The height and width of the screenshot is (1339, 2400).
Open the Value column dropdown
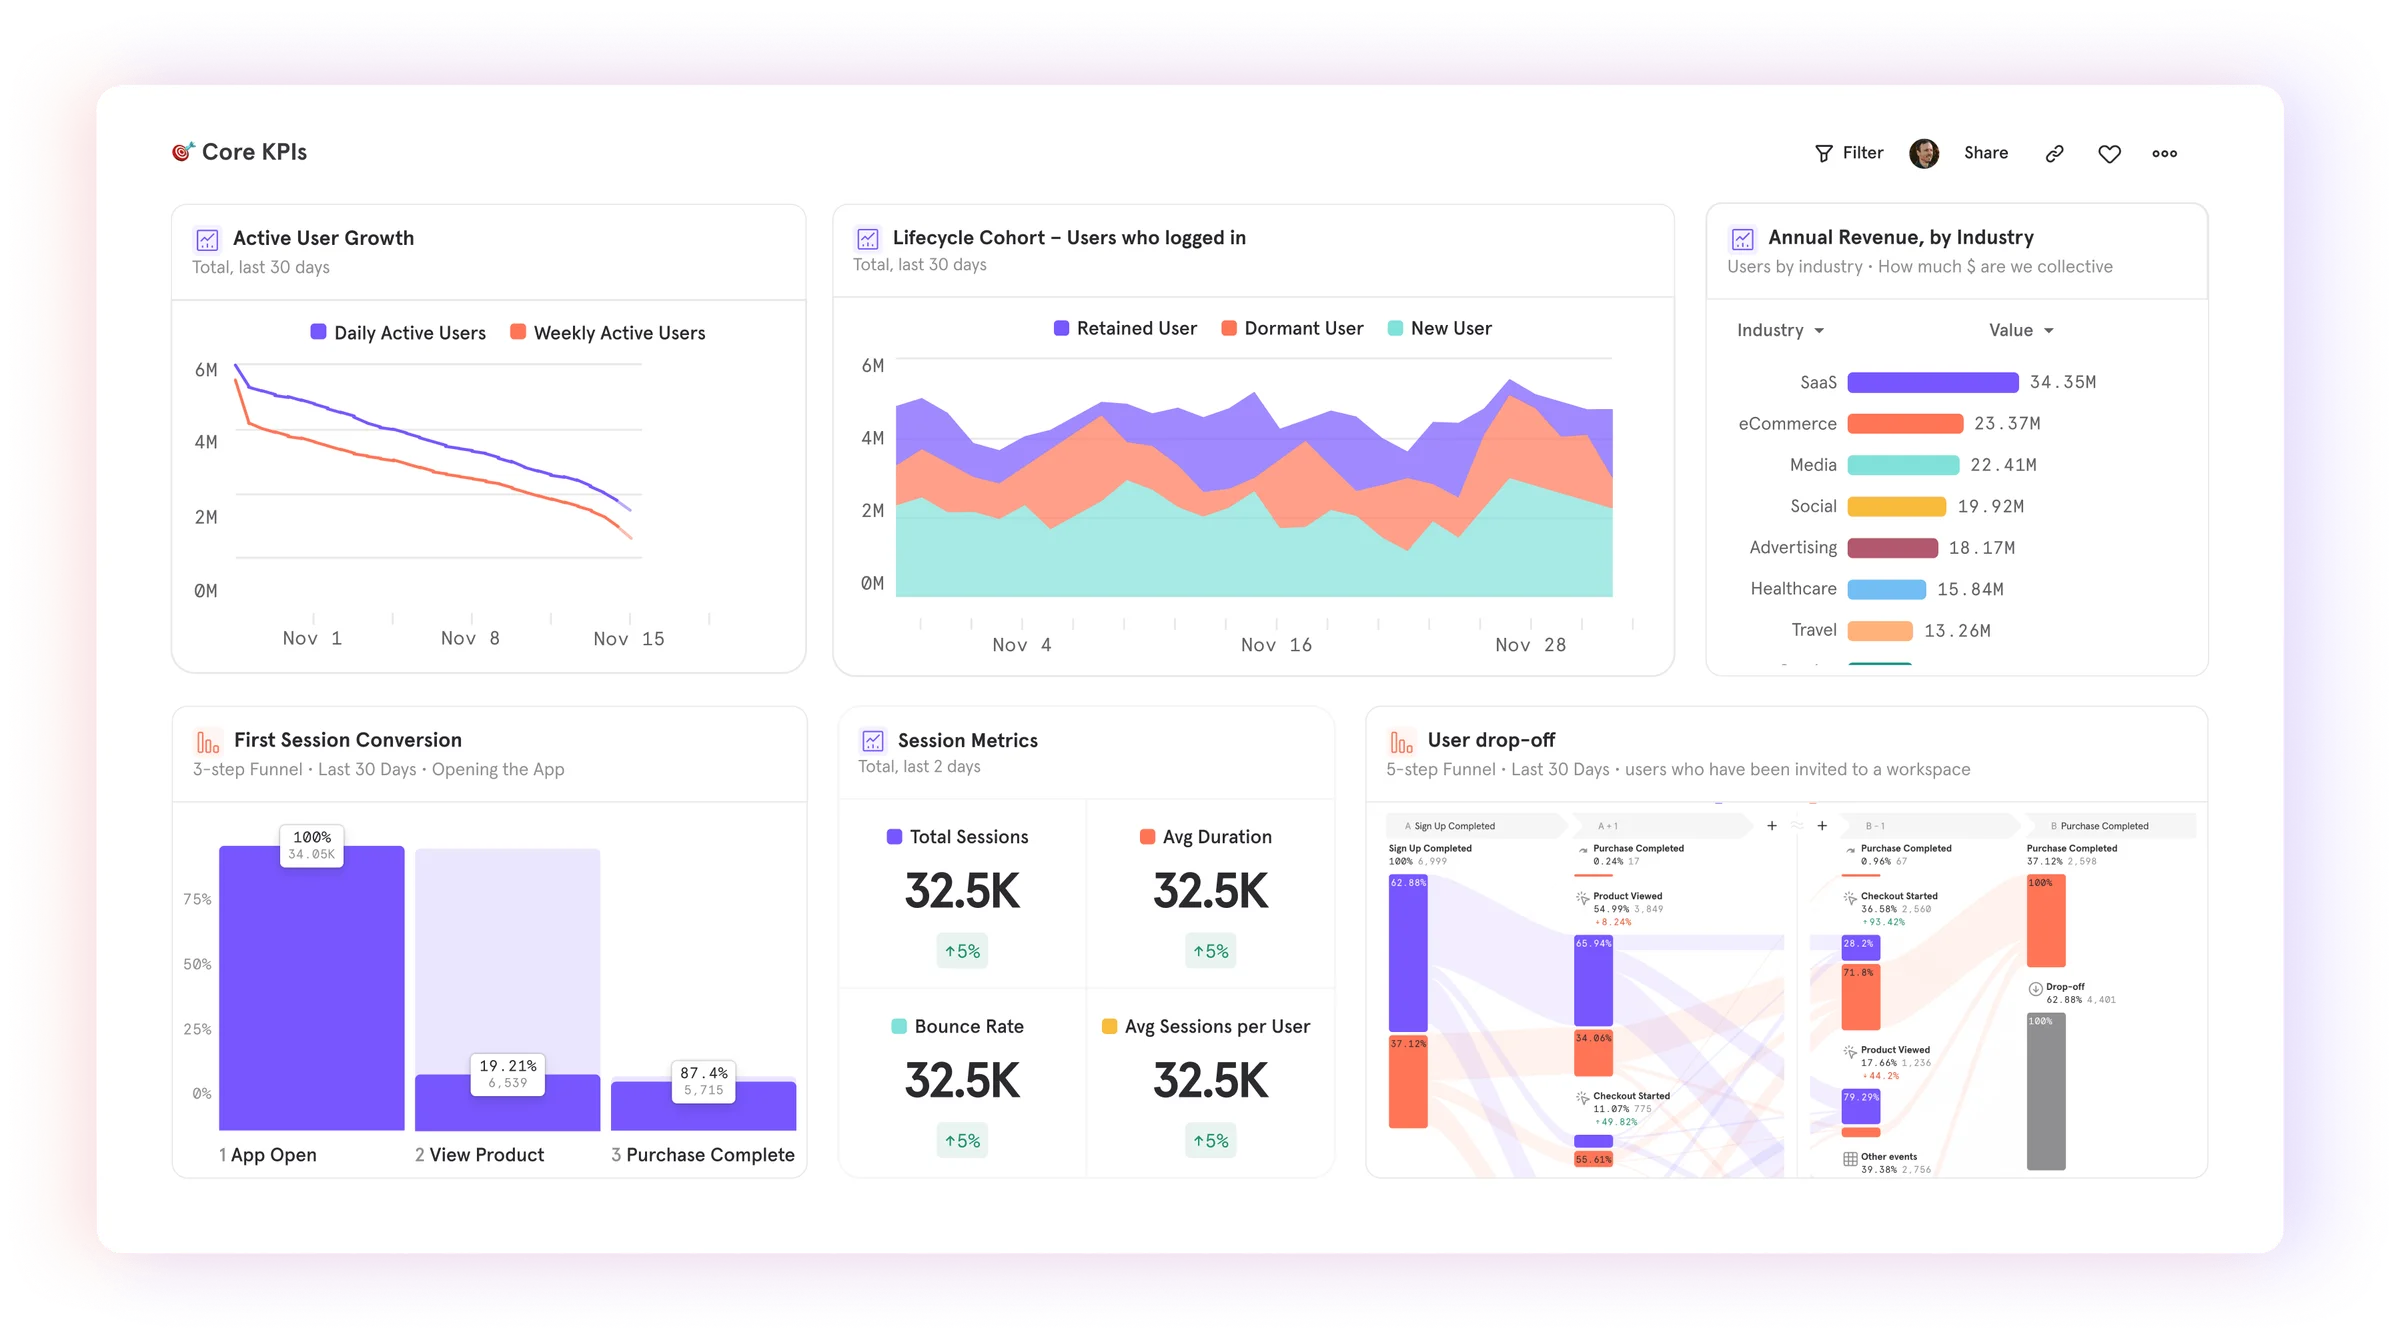click(x=2021, y=330)
